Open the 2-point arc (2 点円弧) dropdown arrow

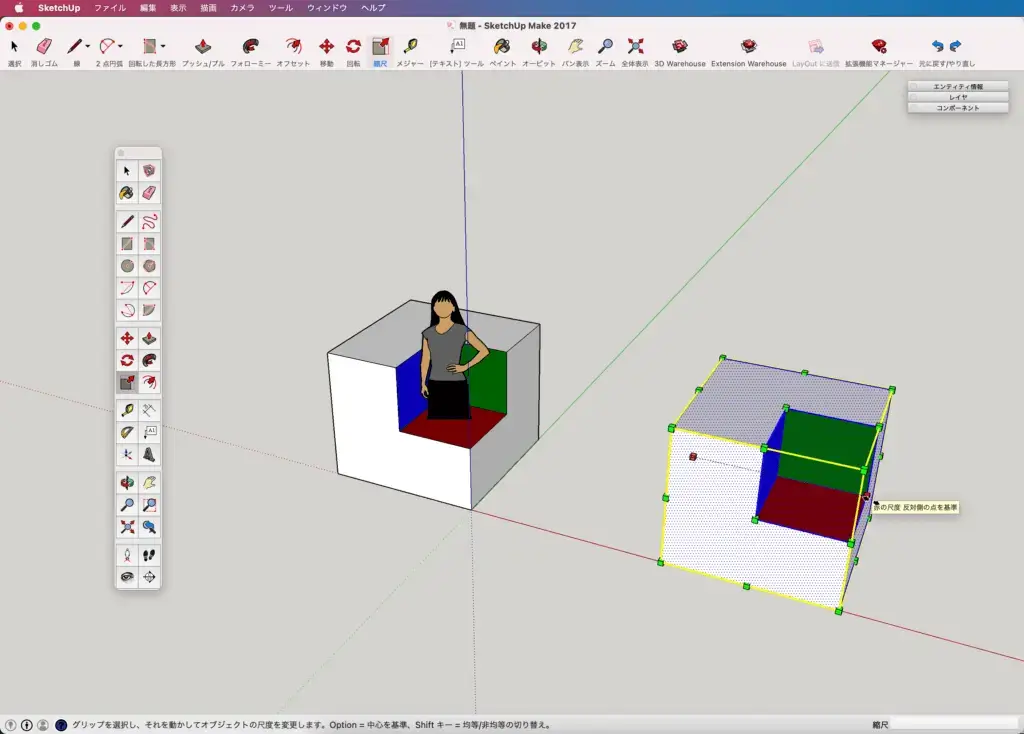[120, 46]
